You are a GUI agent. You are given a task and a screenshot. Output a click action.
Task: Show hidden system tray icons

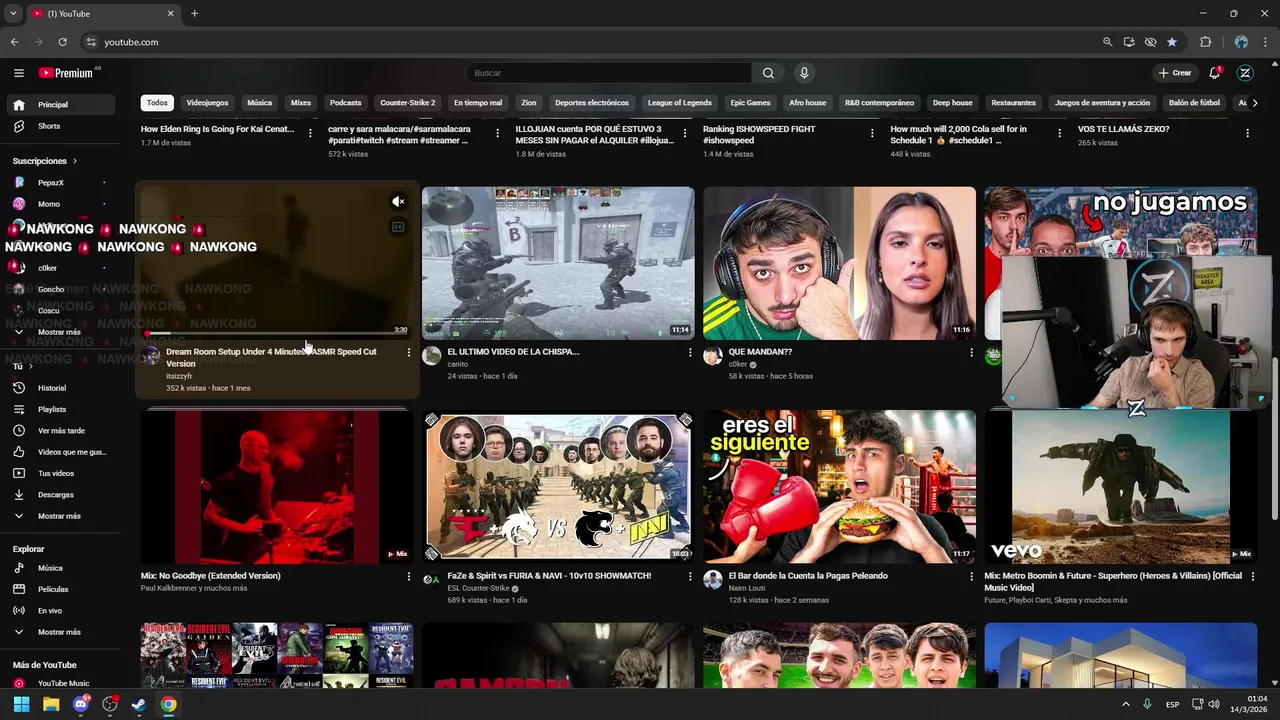(1126, 704)
